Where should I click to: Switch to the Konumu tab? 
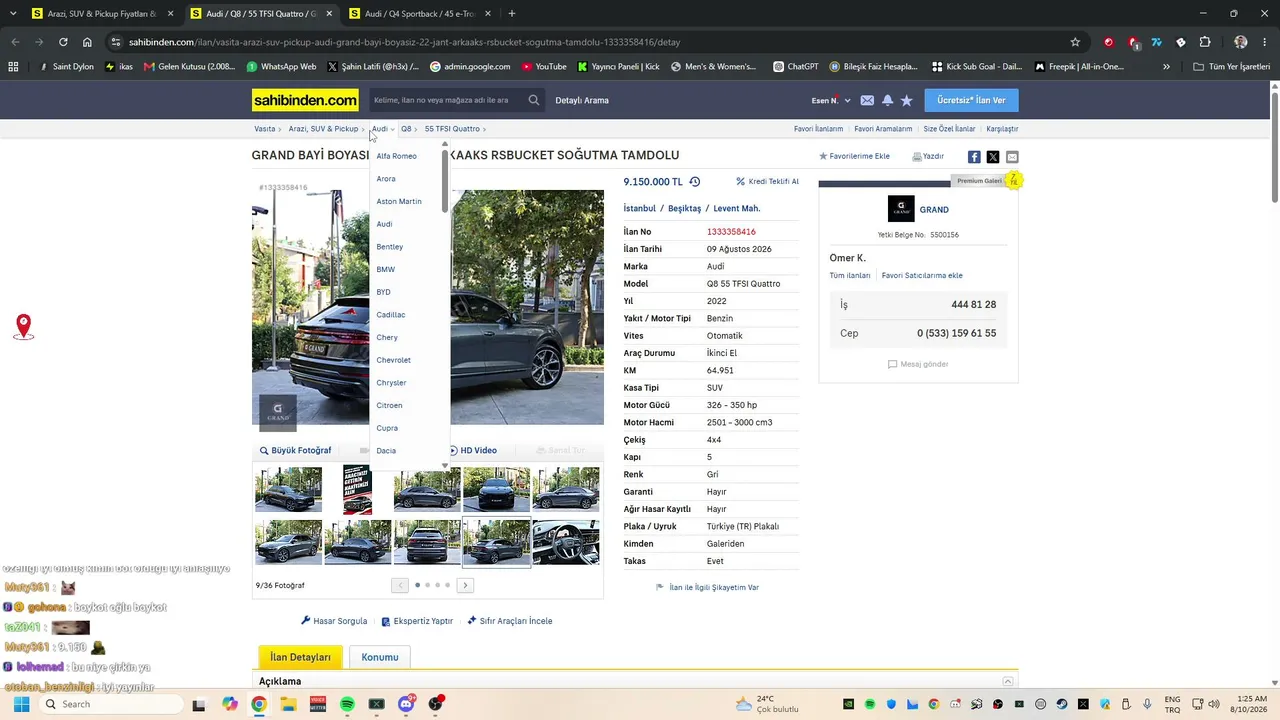[380, 657]
